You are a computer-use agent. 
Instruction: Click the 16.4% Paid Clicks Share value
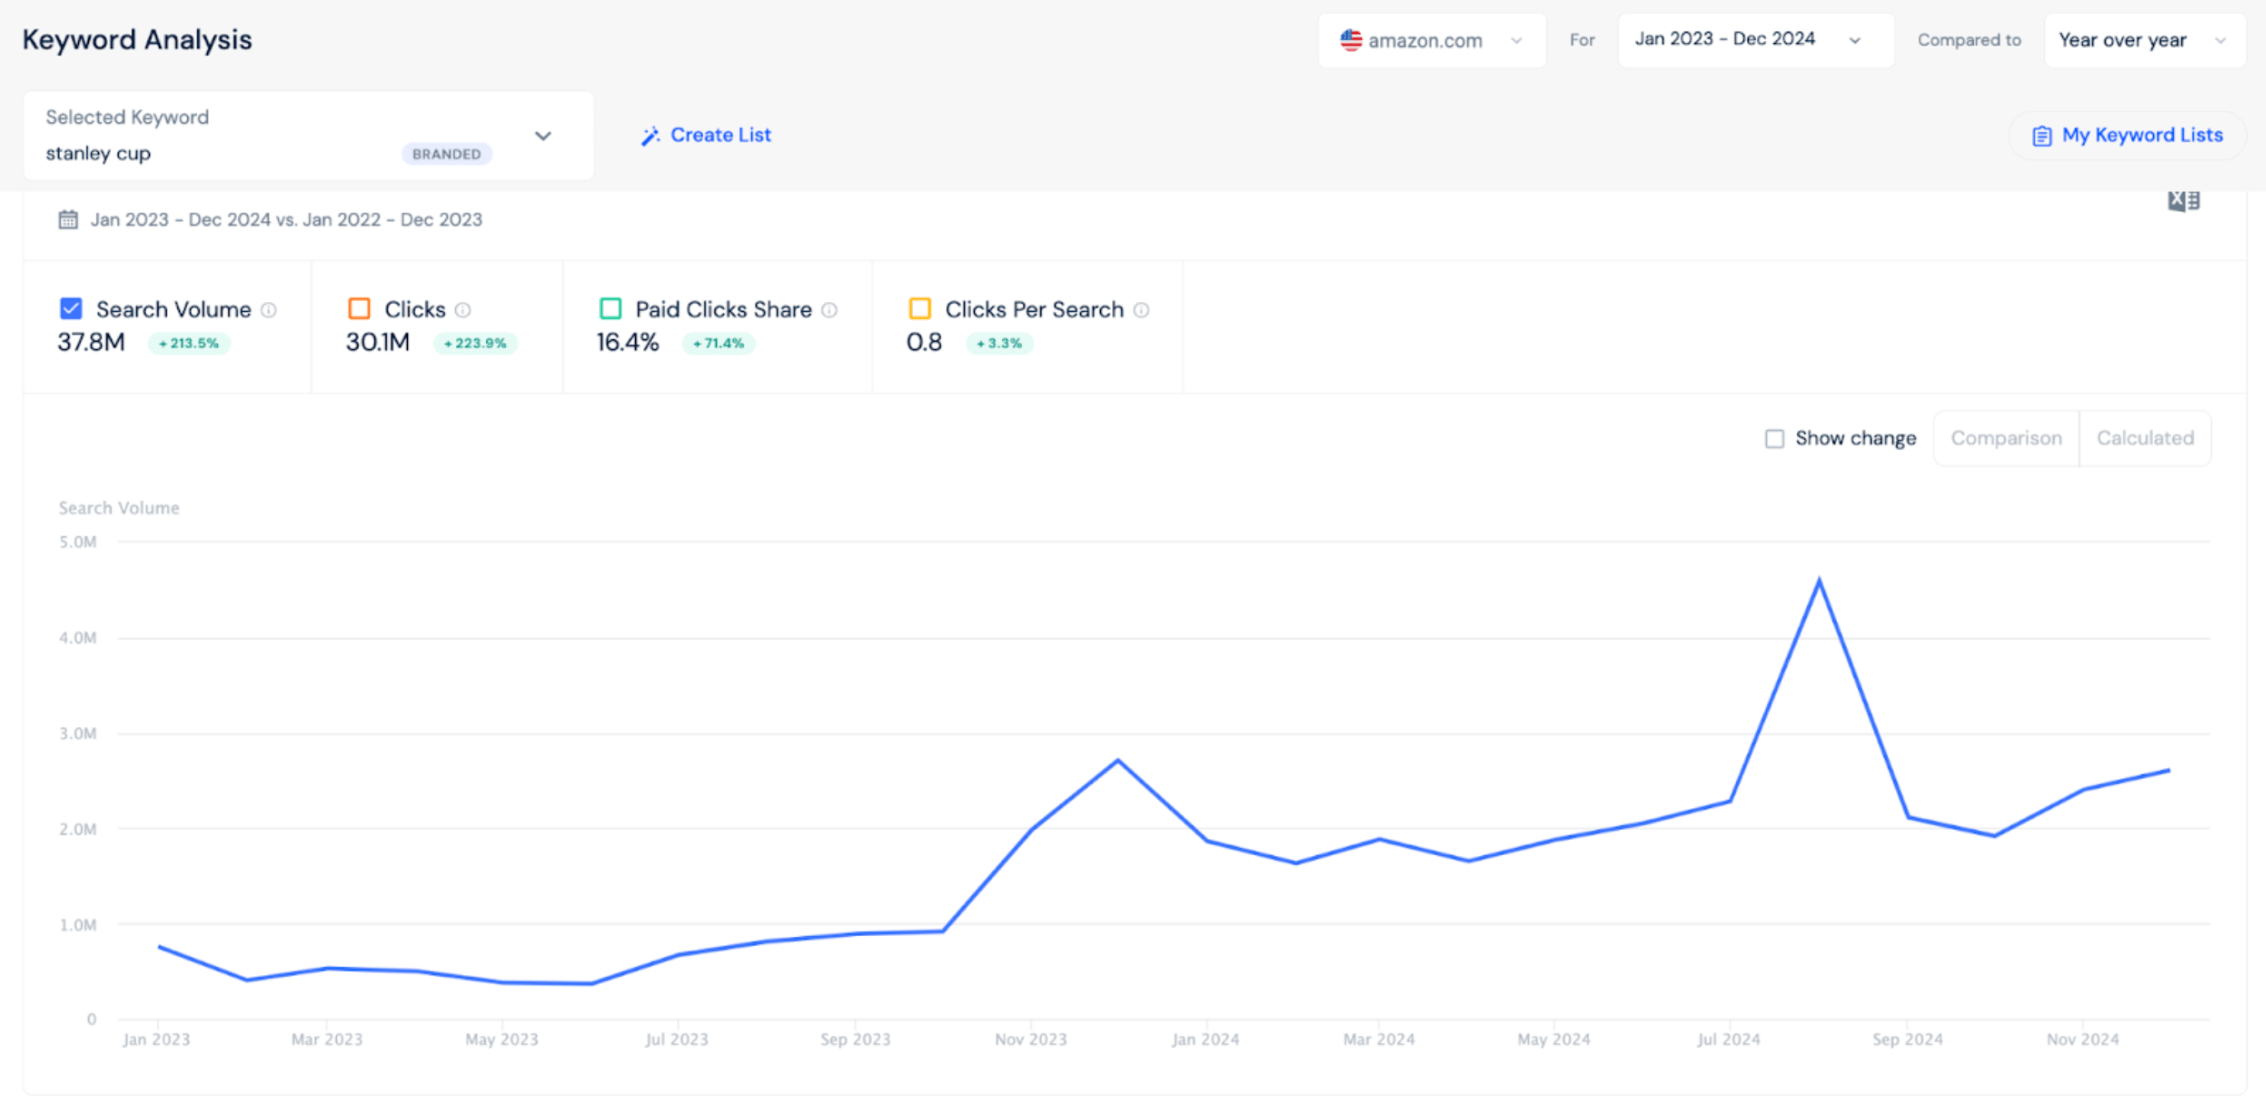coord(628,343)
